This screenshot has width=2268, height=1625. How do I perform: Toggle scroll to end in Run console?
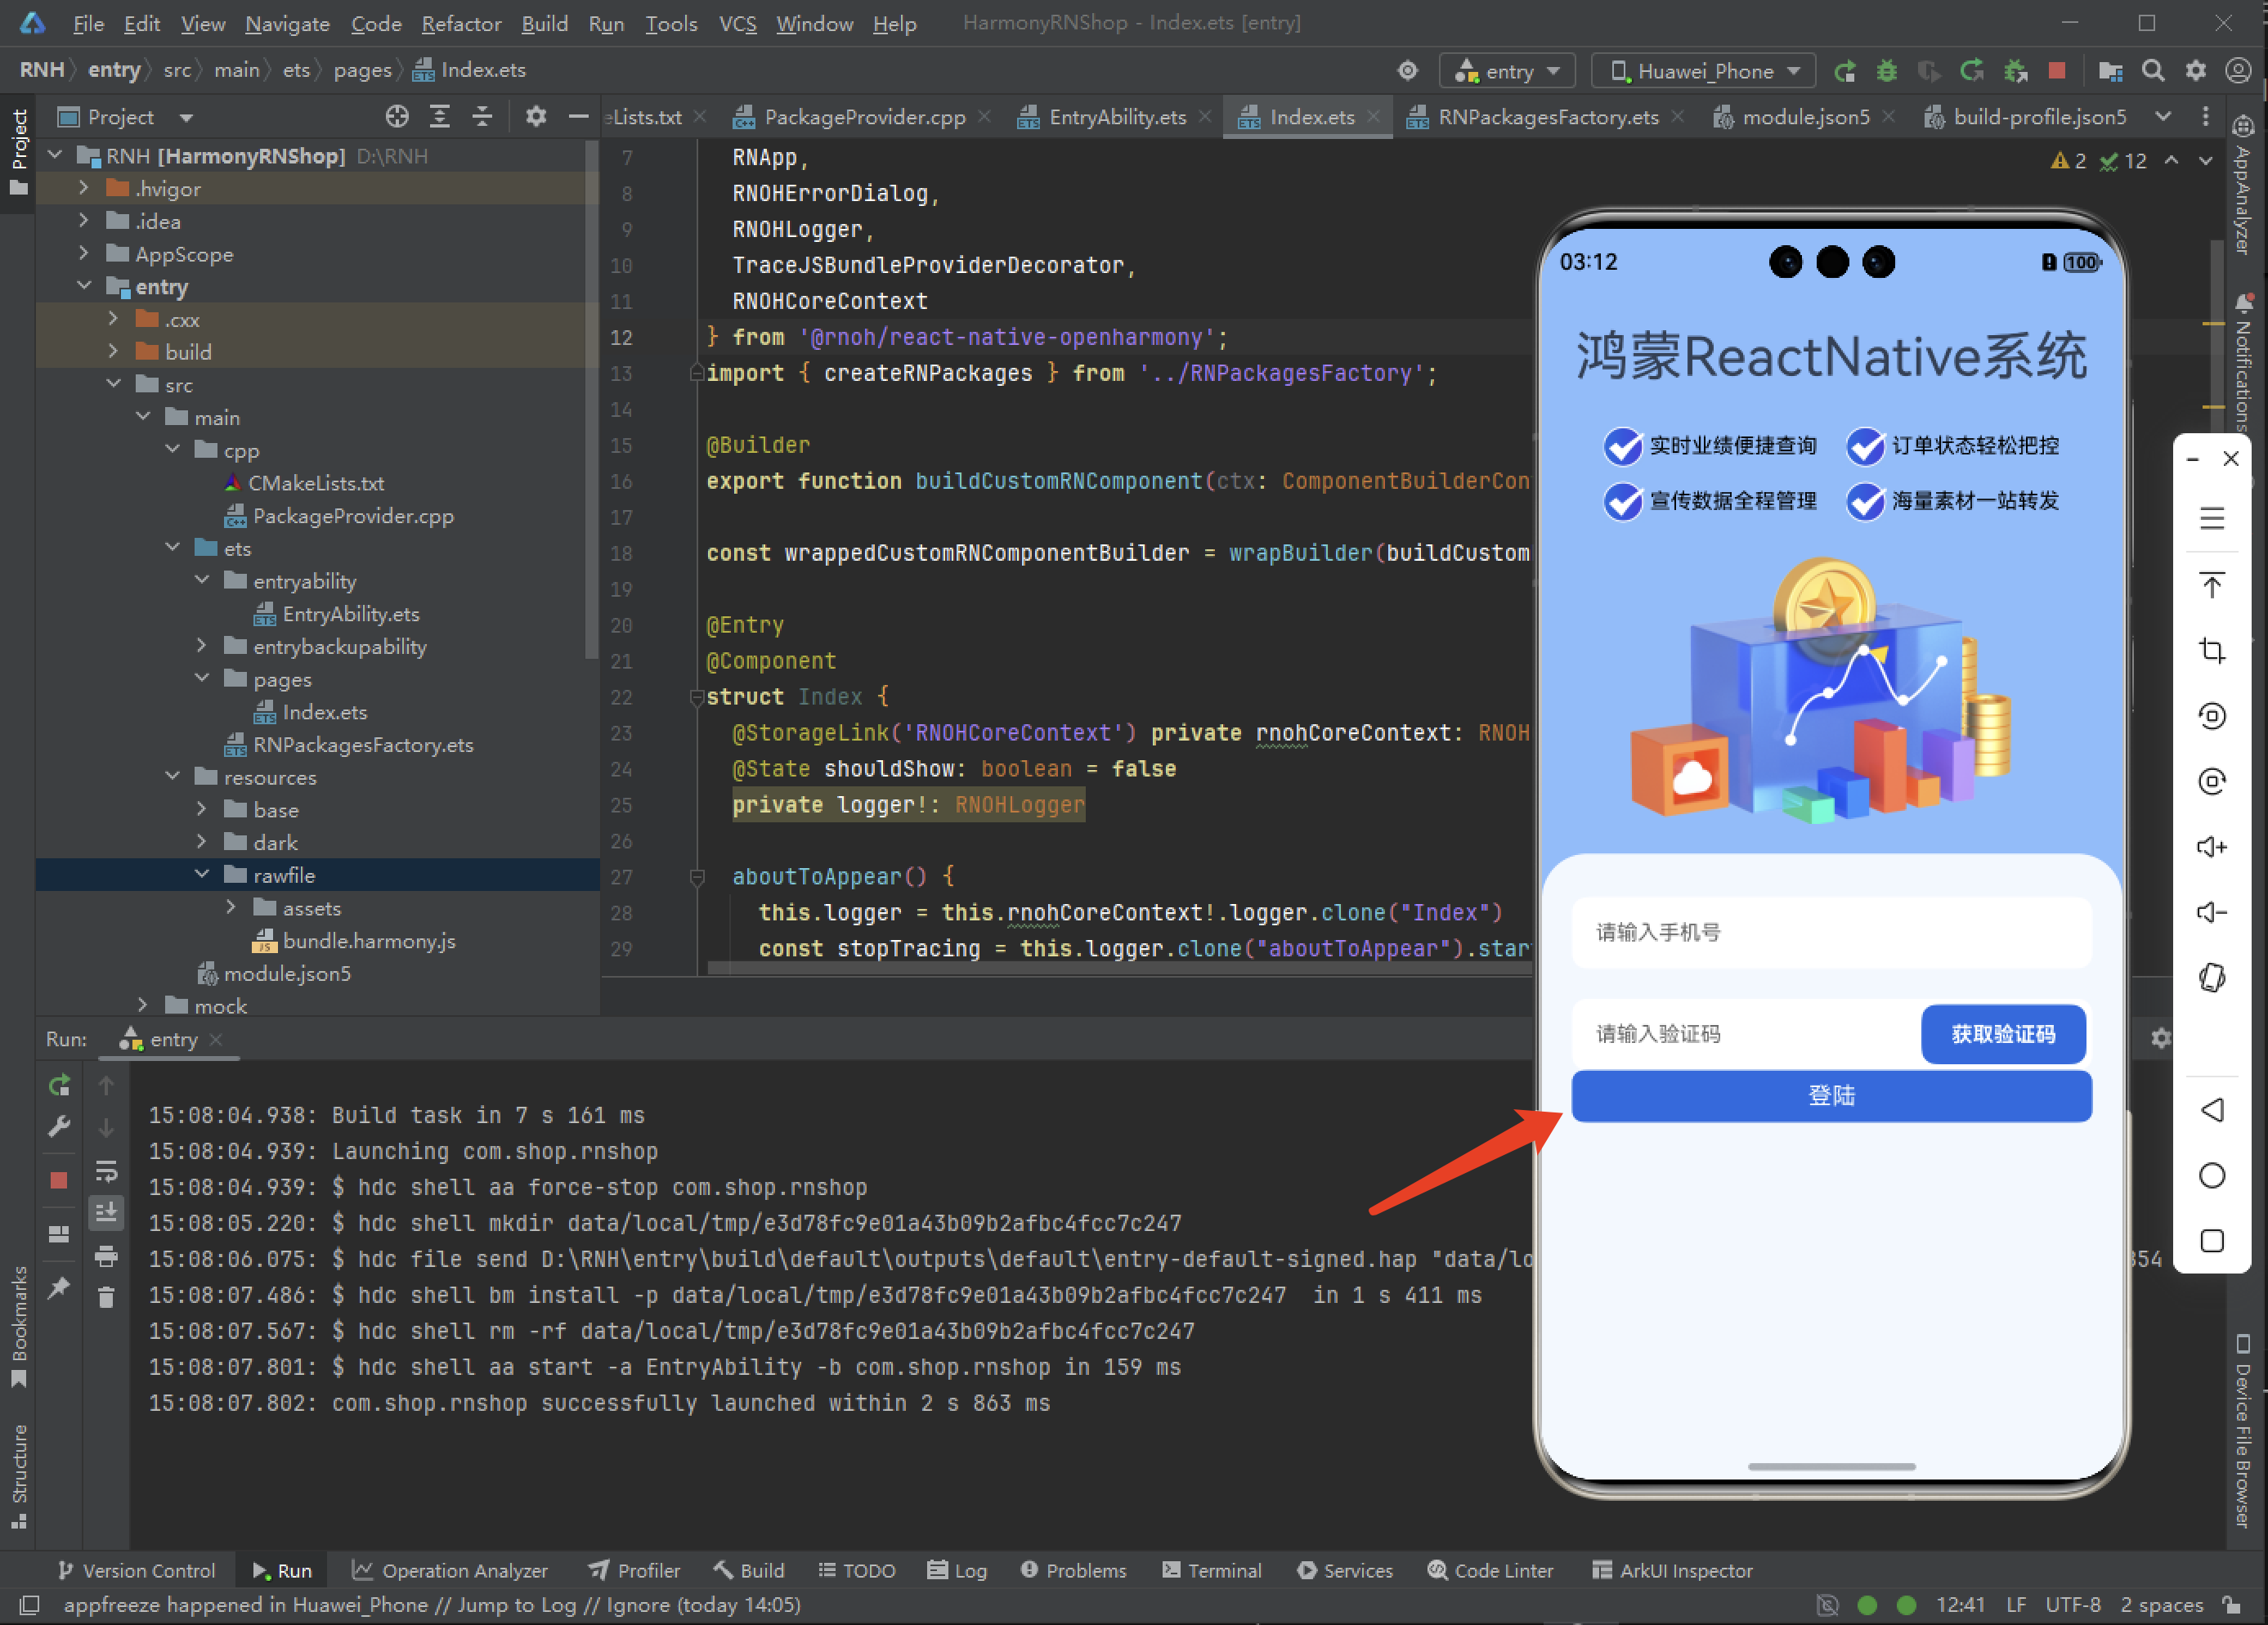pos(106,1213)
